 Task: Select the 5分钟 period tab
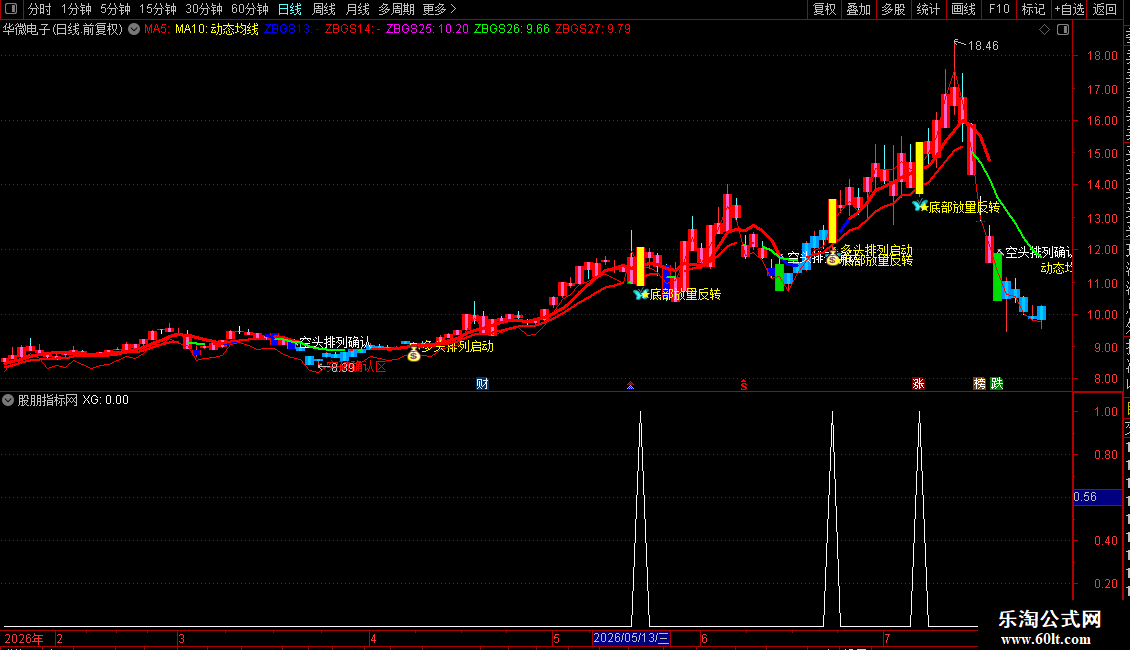pos(115,9)
